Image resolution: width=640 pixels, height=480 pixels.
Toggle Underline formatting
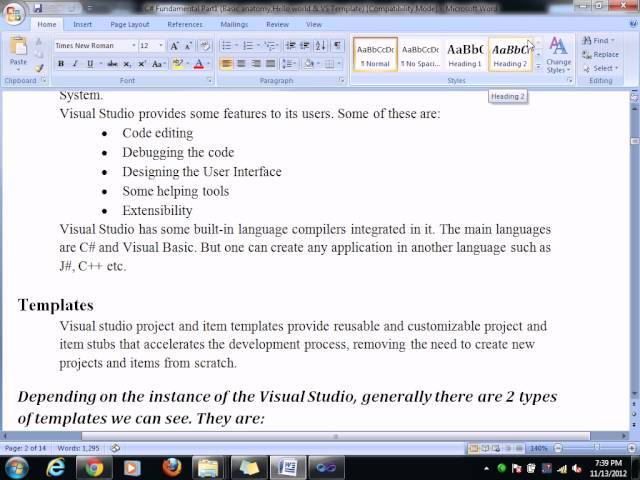(90, 64)
